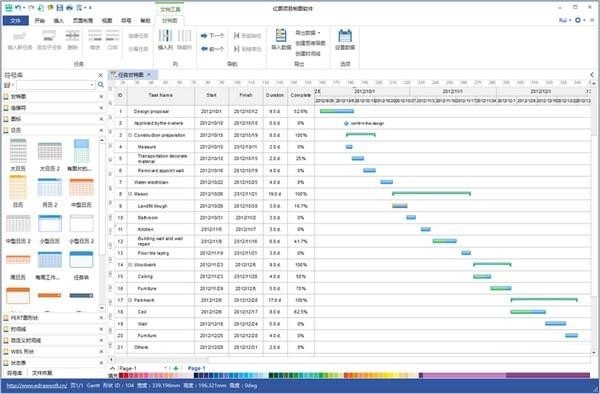
Task: Switch to the 页面布局 Page Layout ribbon tab
Action: pos(83,20)
